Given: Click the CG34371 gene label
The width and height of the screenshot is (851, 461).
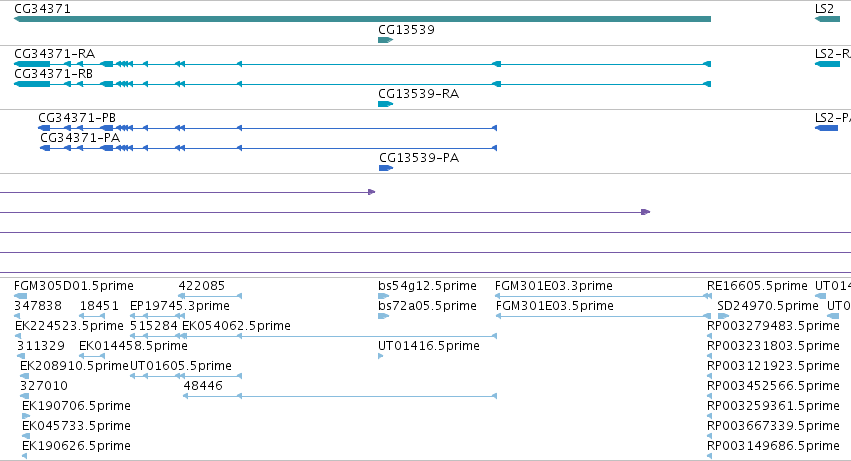Looking at the screenshot, I should click(42, 9).
